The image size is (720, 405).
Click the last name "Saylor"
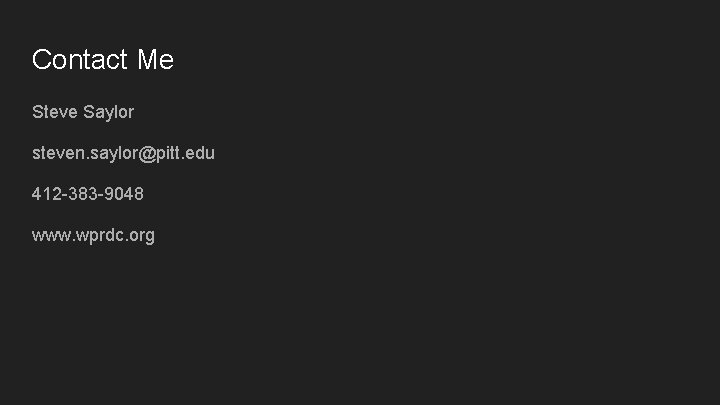pyautogui.click(x=108, y=112)
